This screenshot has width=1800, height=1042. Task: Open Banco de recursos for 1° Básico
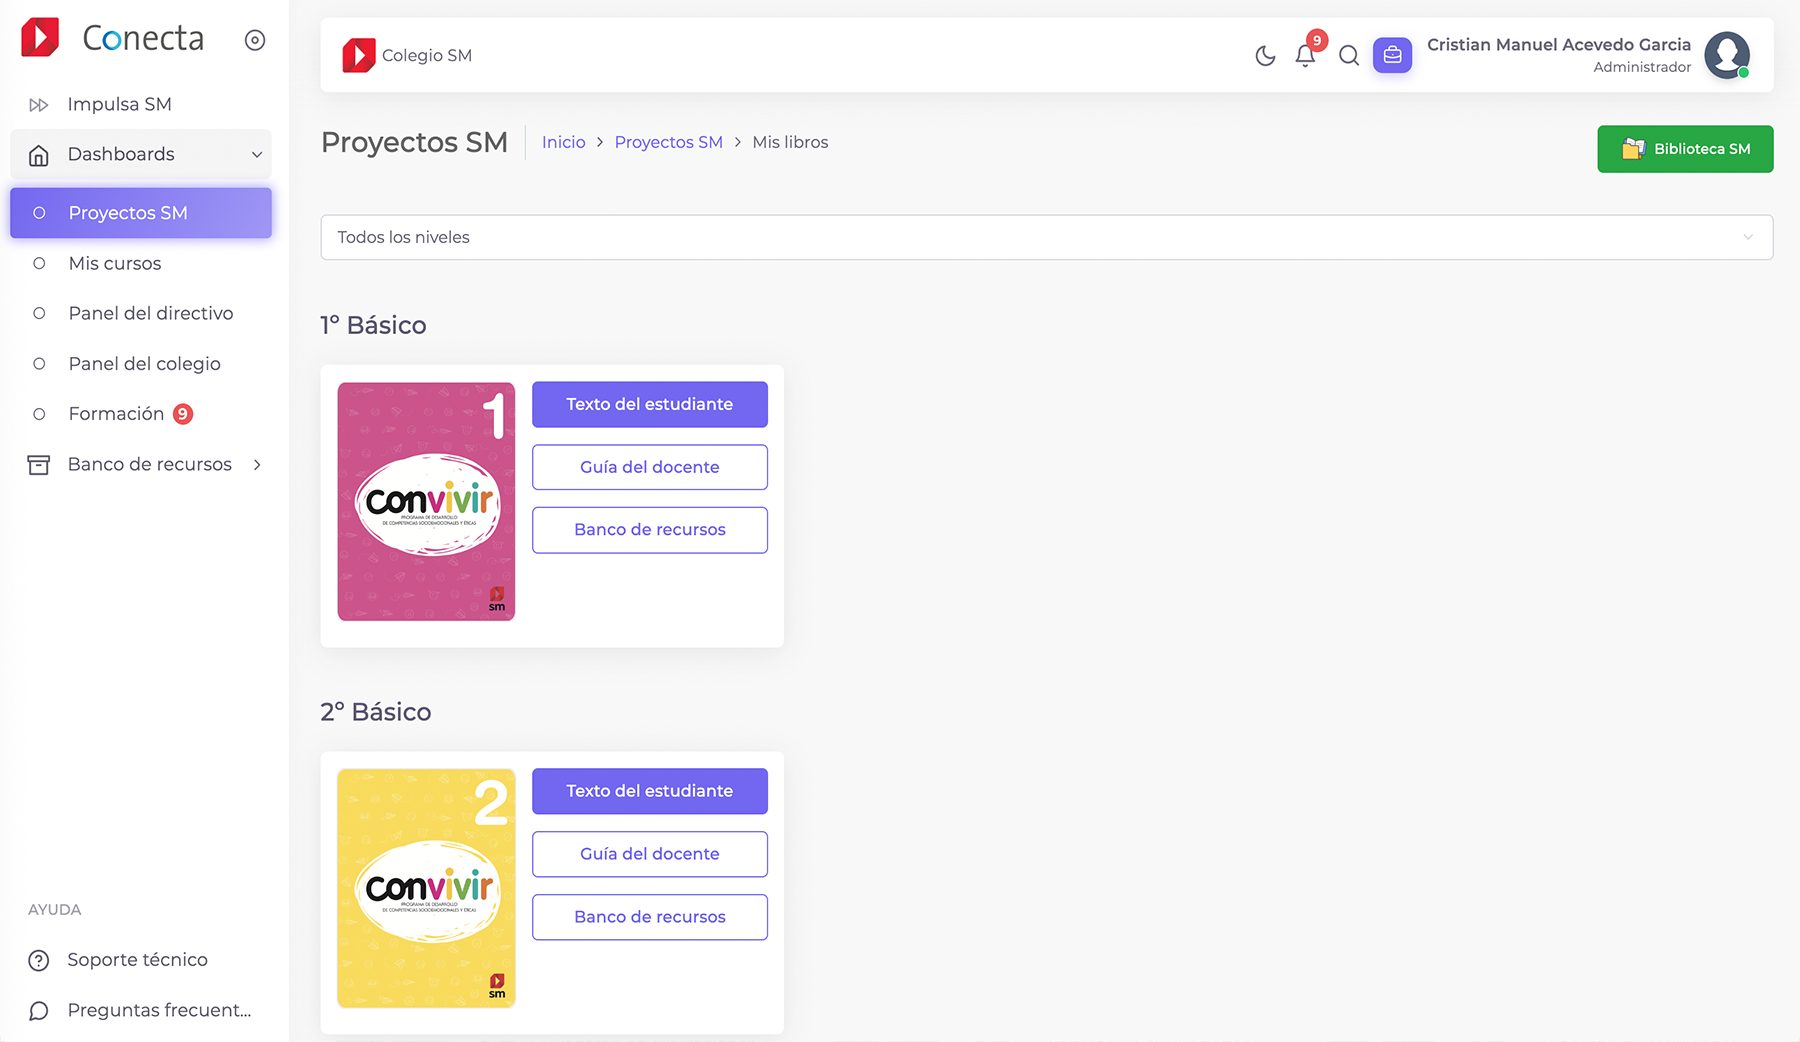point(650,530)
